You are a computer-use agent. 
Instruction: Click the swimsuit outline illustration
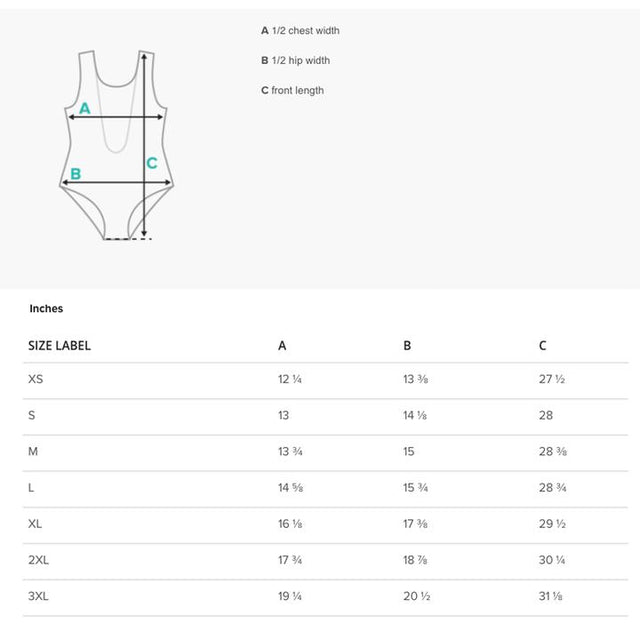click(x=117, y=145)
